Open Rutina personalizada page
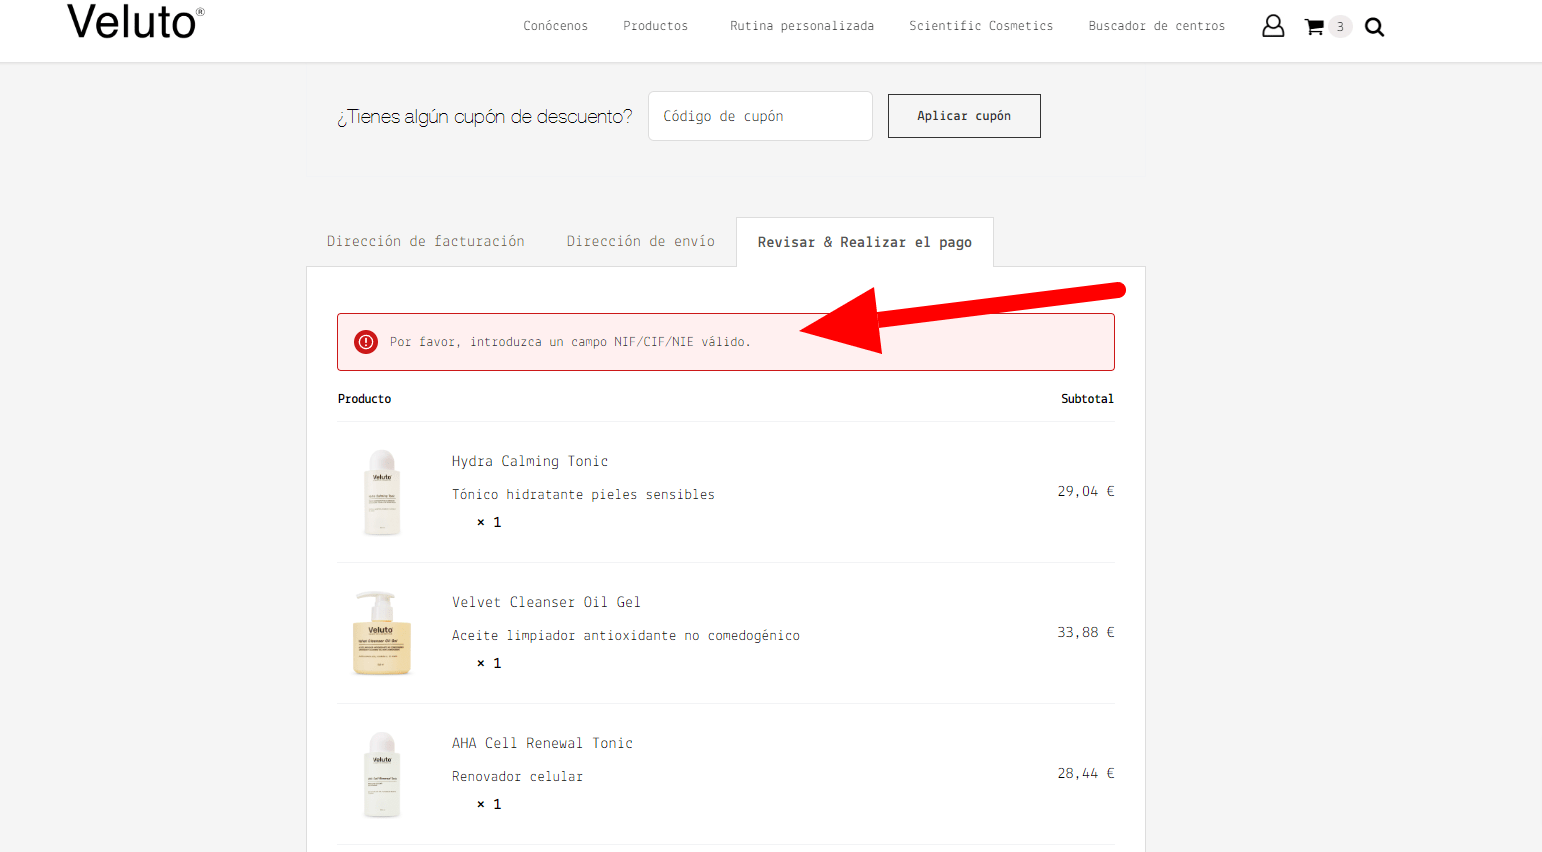 click(x=802, y=26)
